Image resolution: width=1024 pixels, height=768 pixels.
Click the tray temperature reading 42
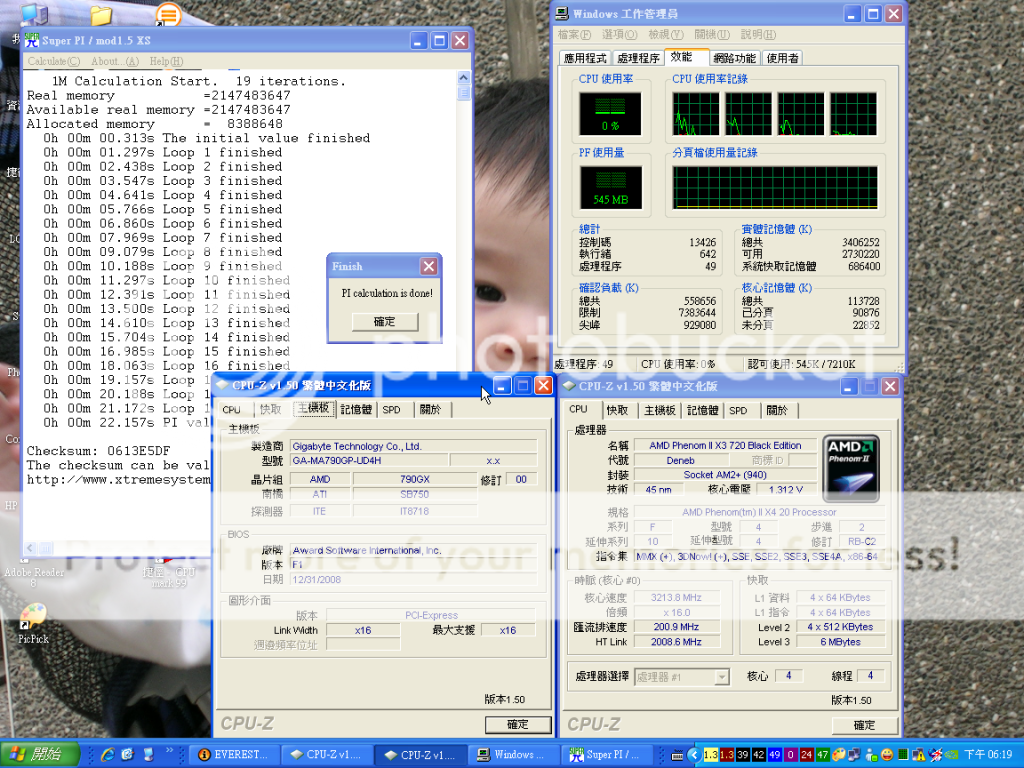759,755
